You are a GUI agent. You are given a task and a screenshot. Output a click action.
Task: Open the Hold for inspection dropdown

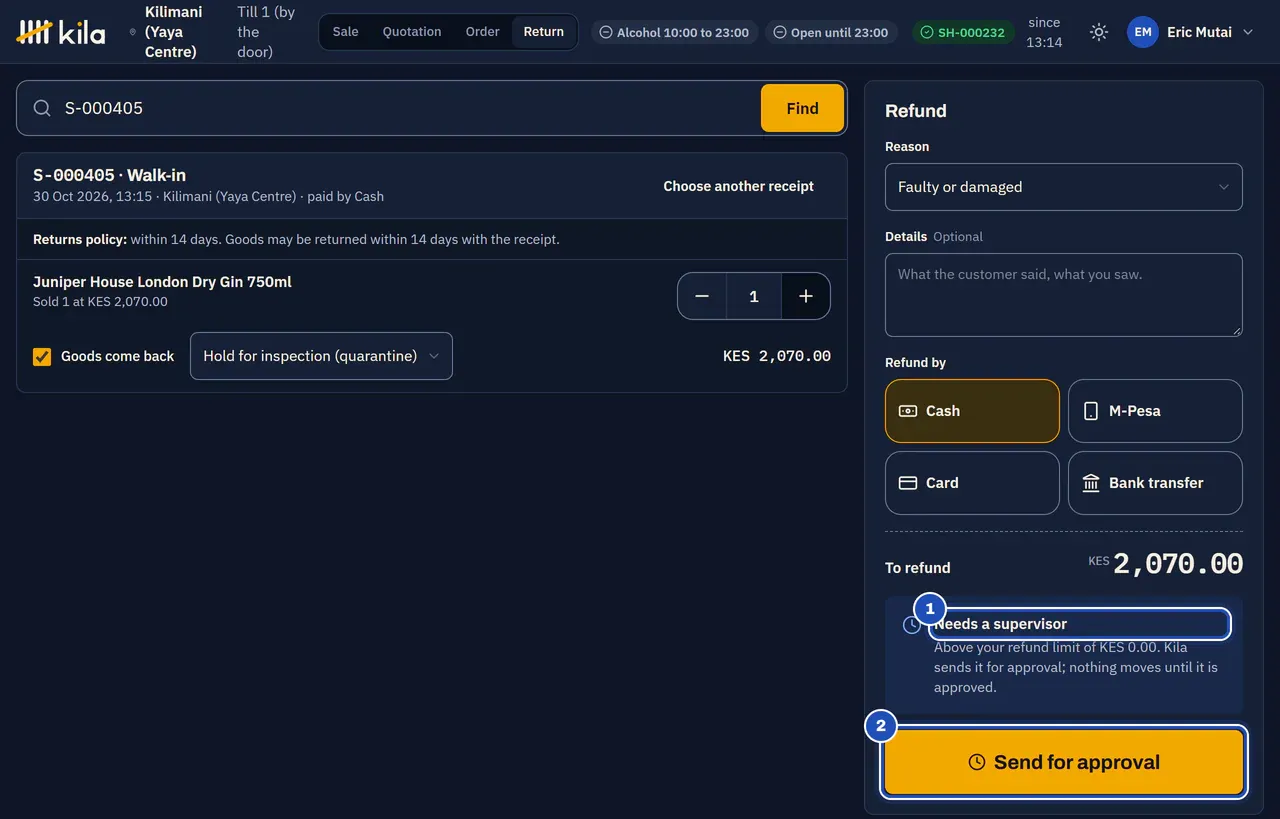click(x=321, y=356)
